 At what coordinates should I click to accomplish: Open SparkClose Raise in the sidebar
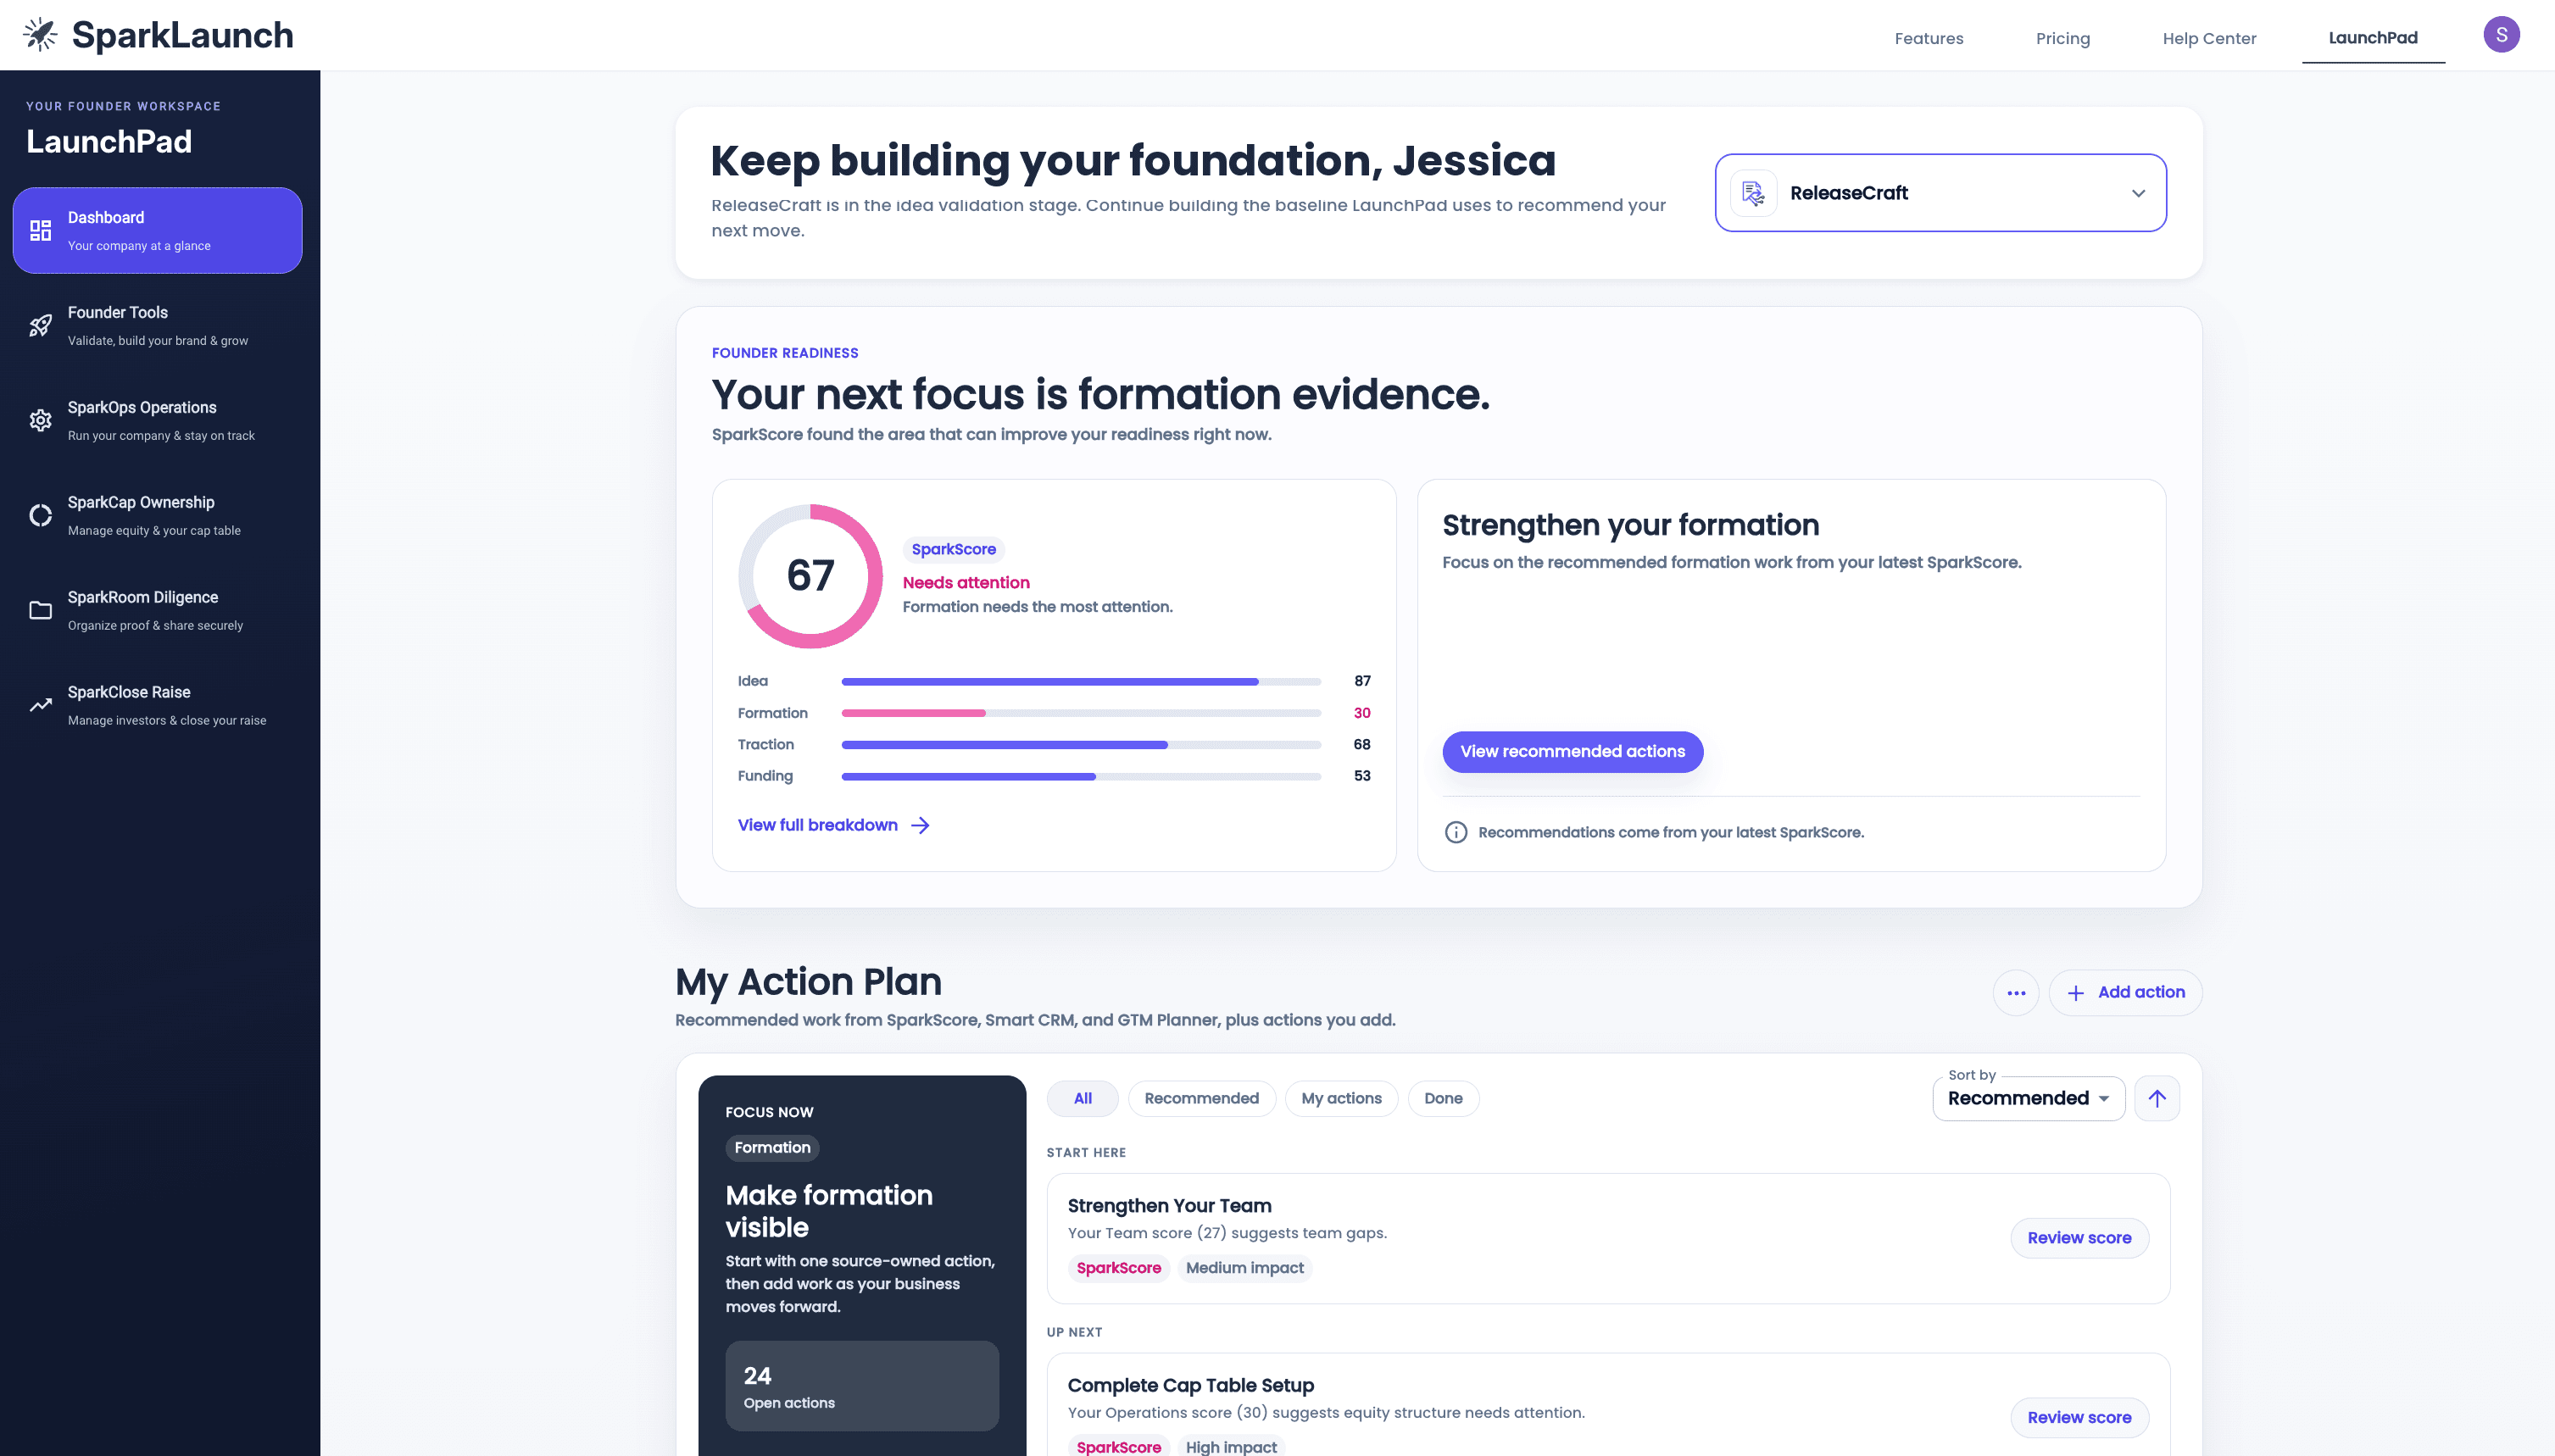coord(157,706)
